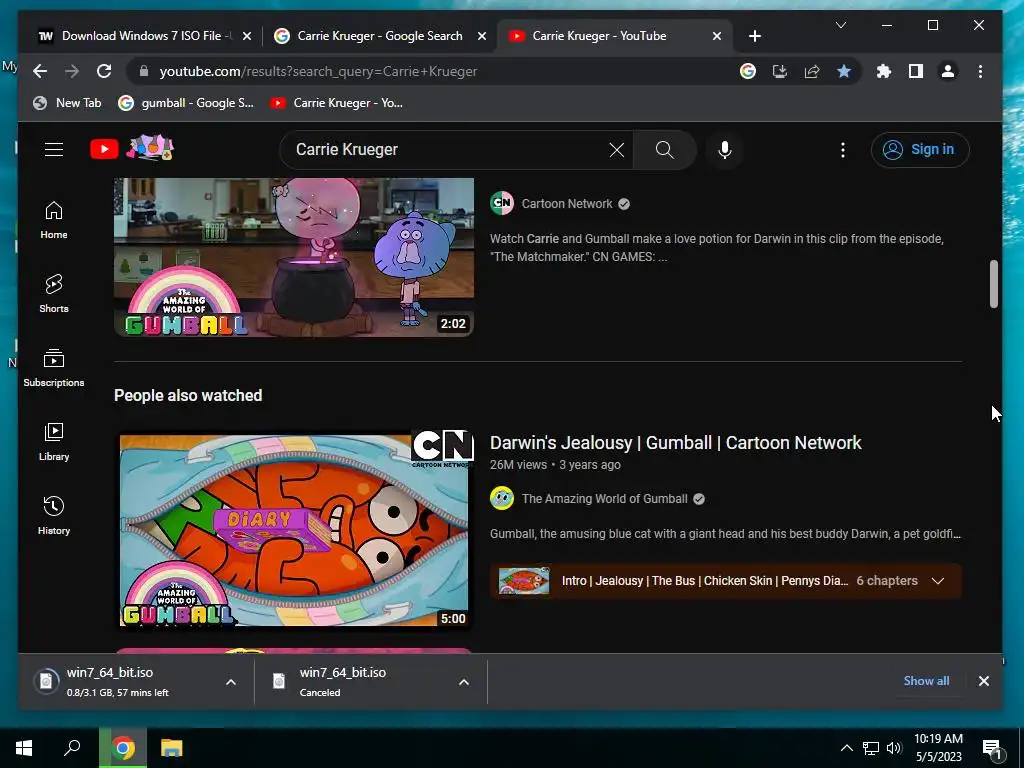
Task: Close the downloads bar
Action: [984, 680]
